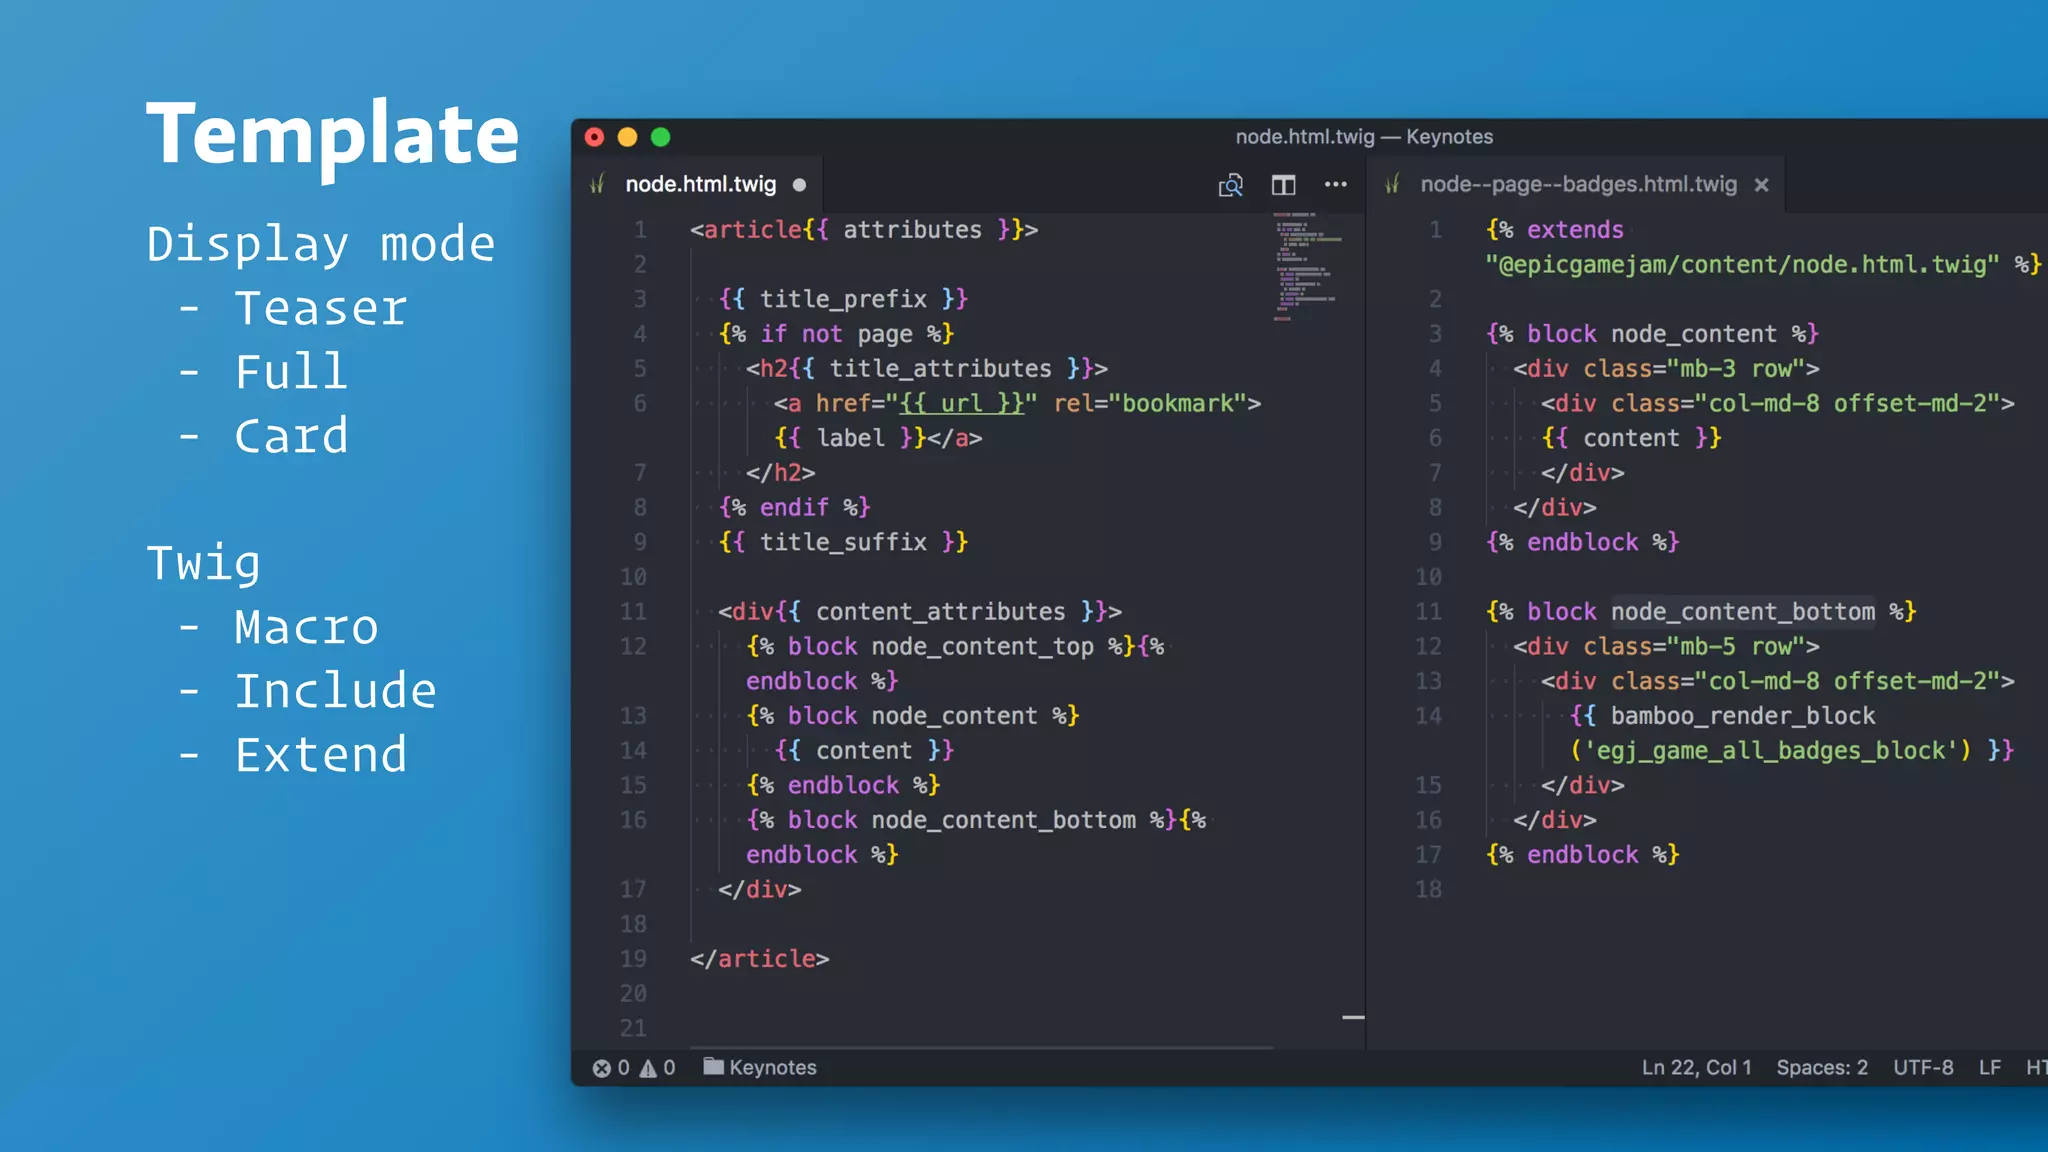The width and height of the screenshot is (2048, 1152).
Task: Click the </article> closing tag line
Action: [x=759, y=959]
